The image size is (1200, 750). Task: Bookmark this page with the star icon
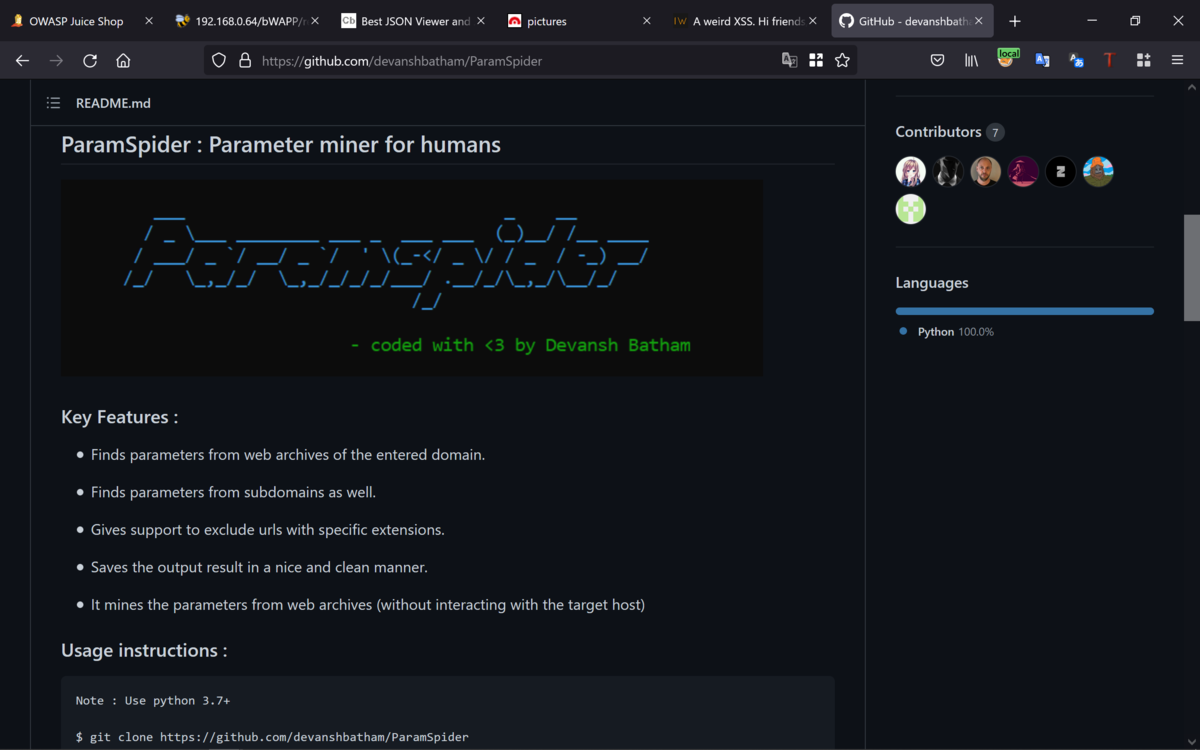(842, 61)
